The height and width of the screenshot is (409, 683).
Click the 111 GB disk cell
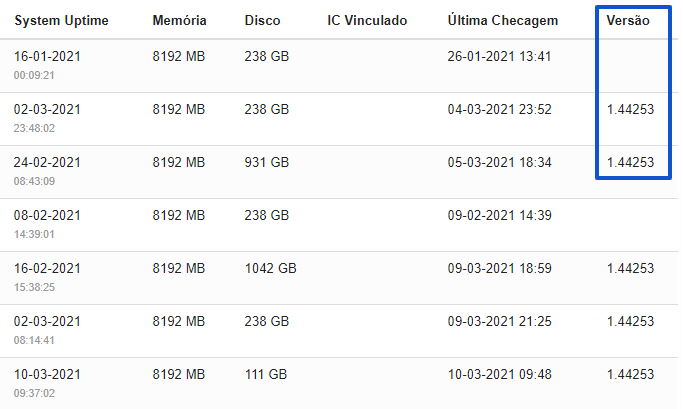coord(266,375)
